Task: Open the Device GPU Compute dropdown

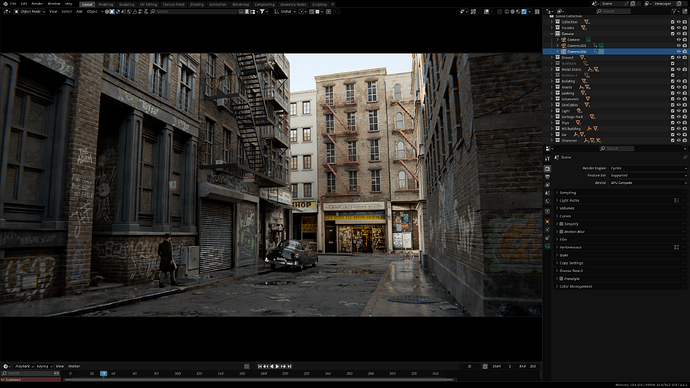Action: click(x=648, y=183)
